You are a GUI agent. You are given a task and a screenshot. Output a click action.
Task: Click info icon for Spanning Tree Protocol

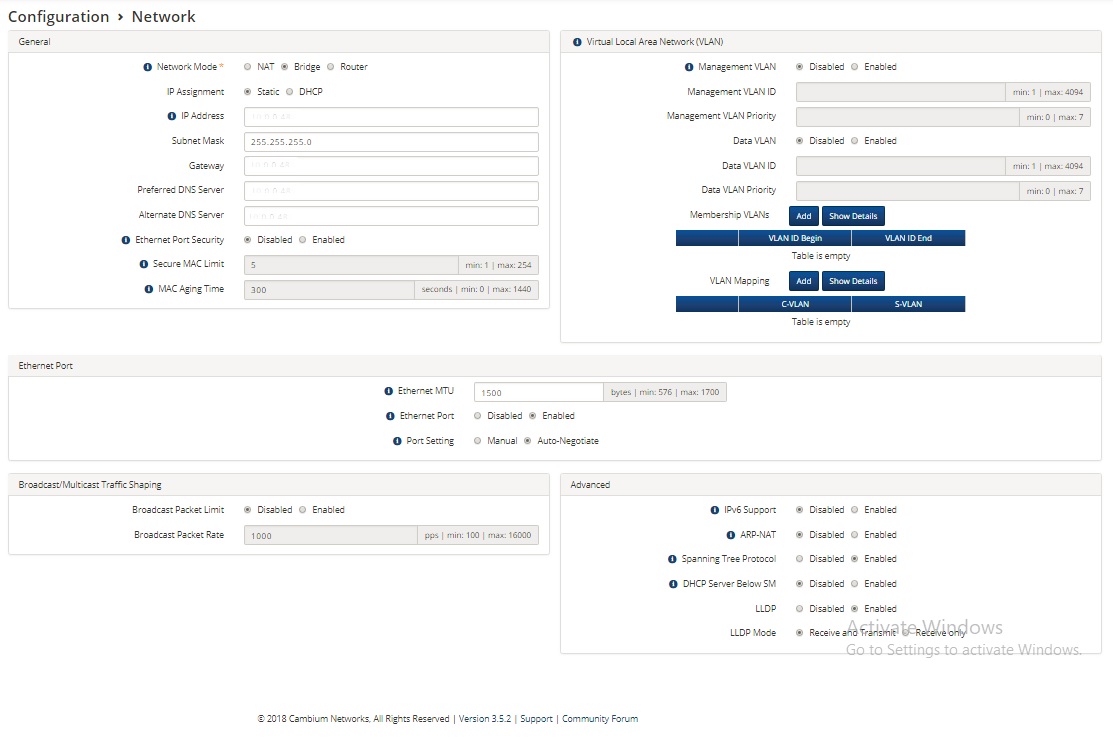point(672,559)
